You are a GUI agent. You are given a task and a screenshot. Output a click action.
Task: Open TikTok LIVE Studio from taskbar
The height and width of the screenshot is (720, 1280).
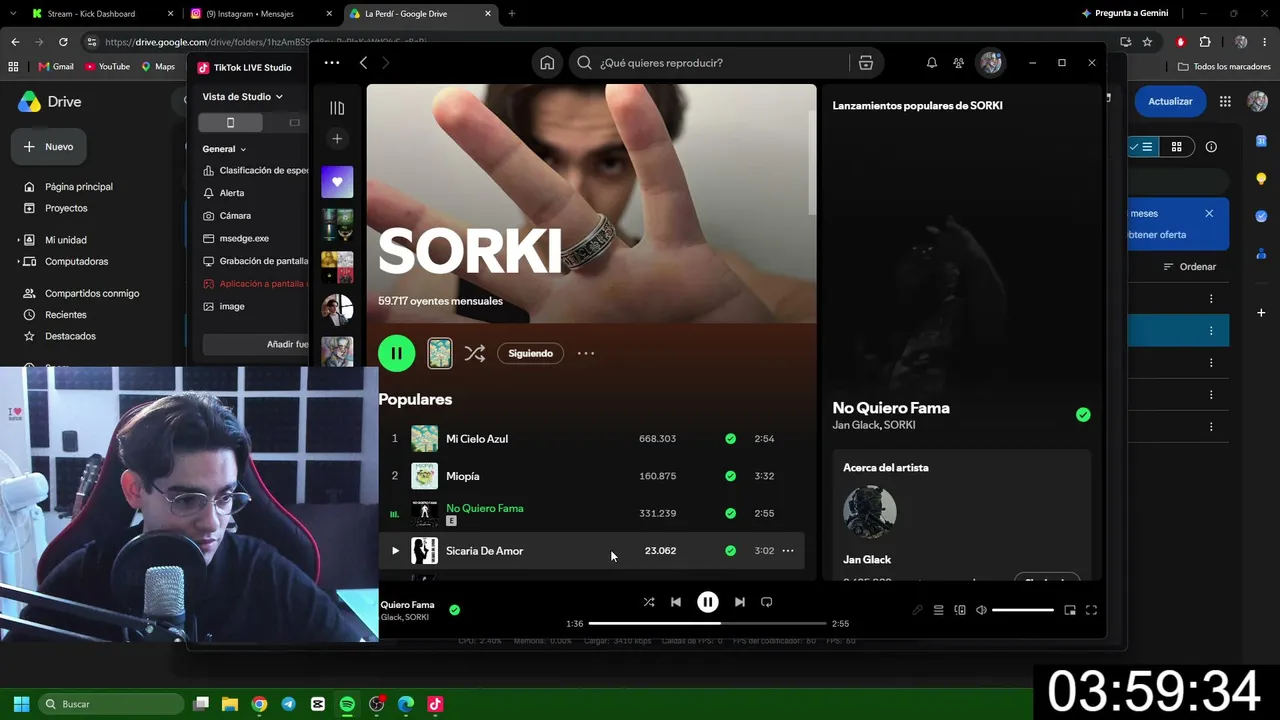pos(435,704)
